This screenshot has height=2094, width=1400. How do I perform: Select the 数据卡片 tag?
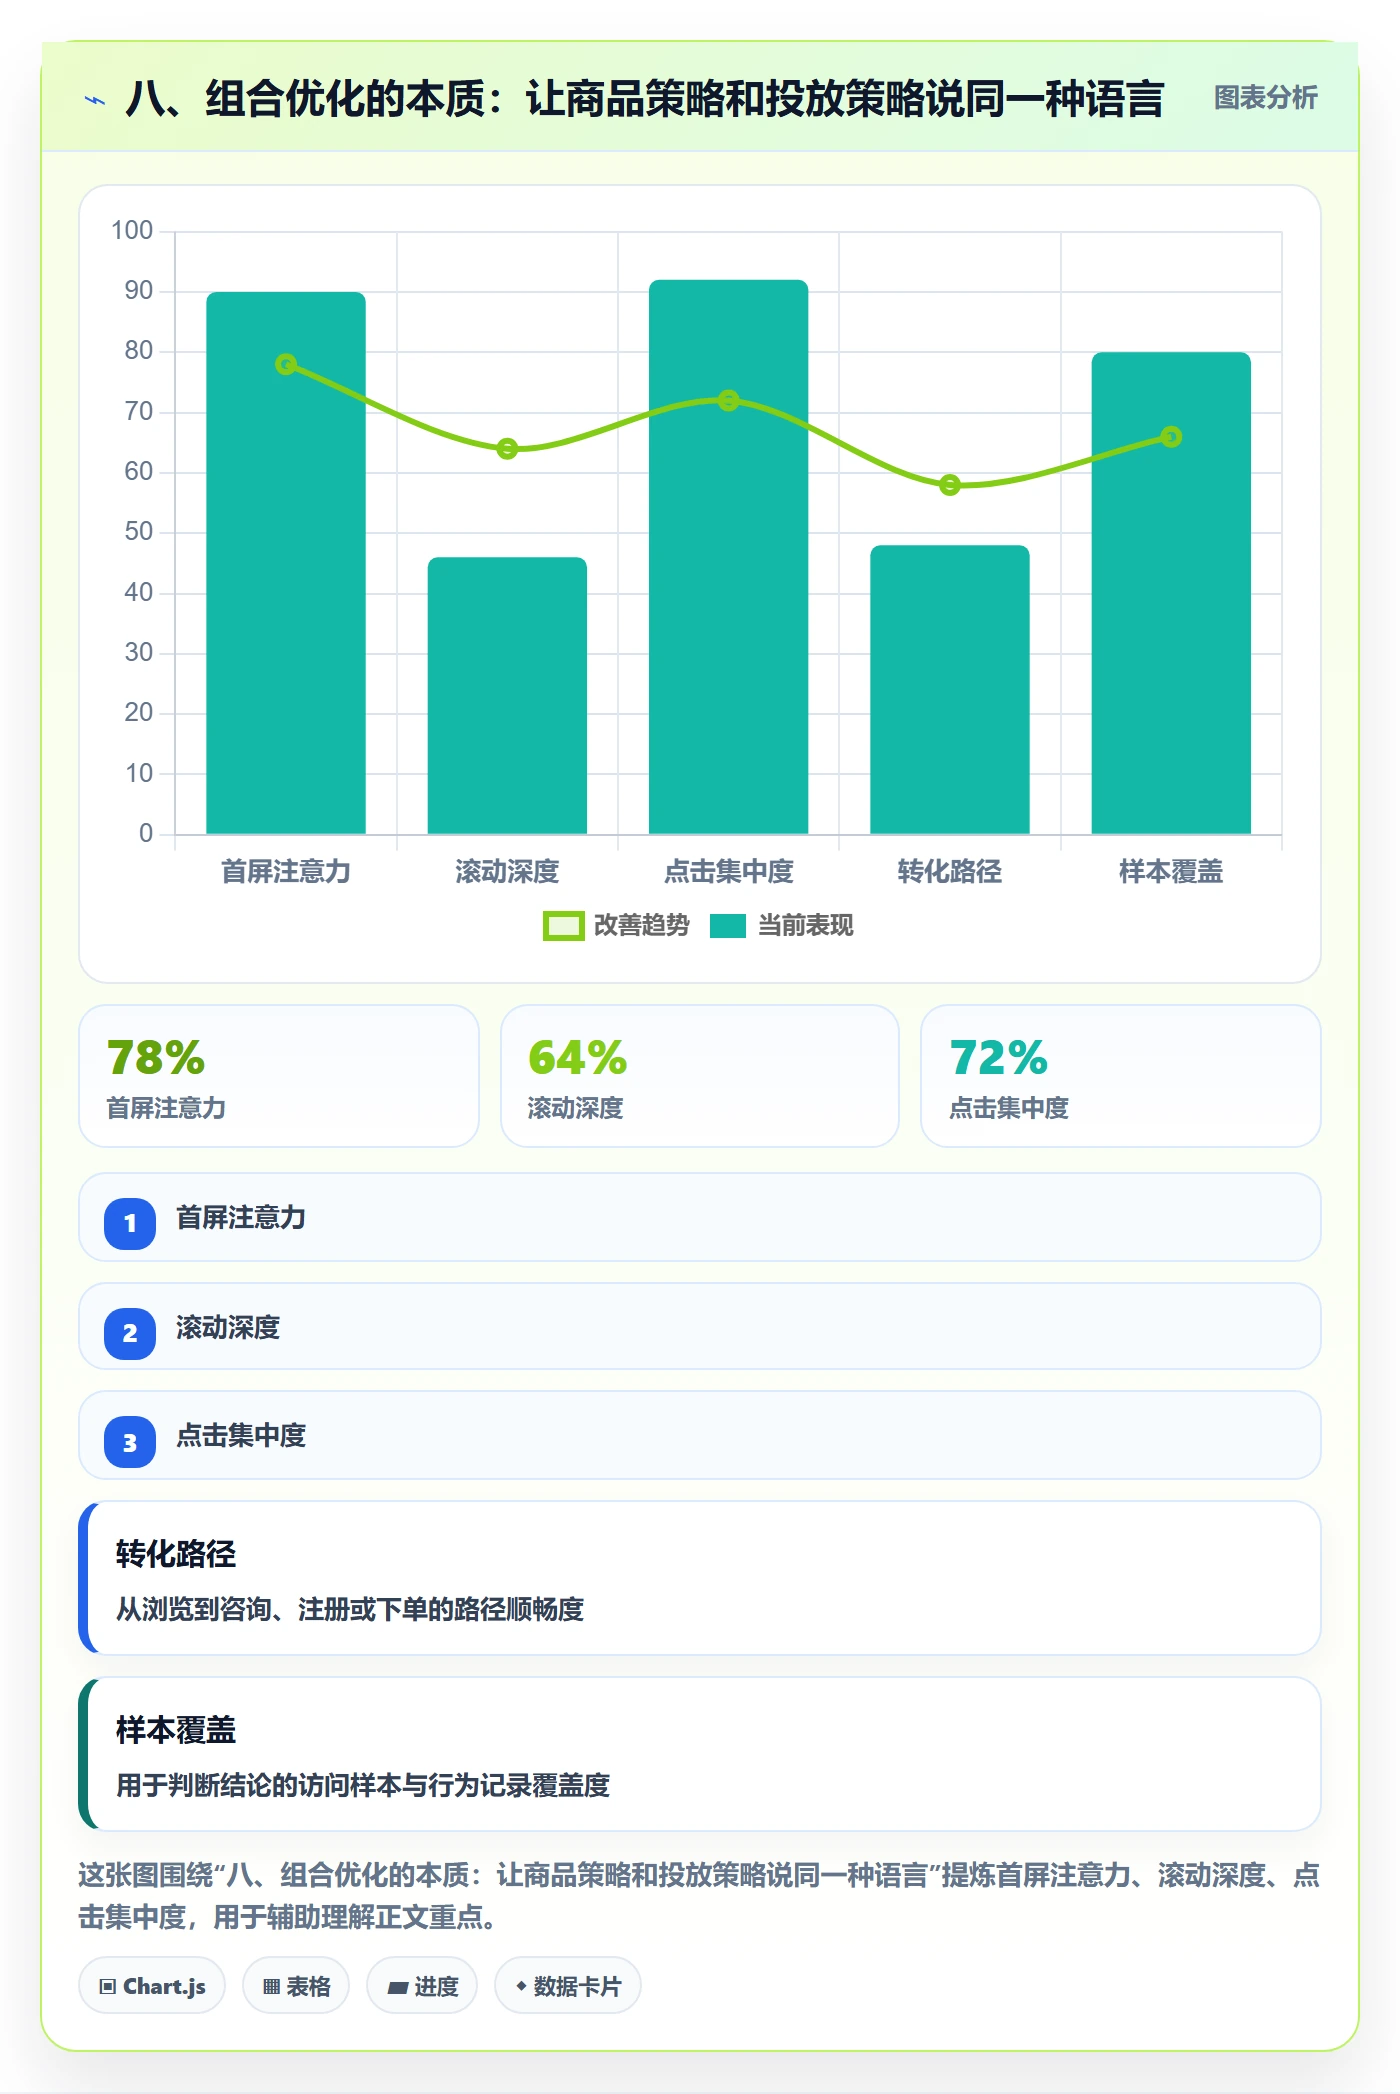coord(568,1986)
